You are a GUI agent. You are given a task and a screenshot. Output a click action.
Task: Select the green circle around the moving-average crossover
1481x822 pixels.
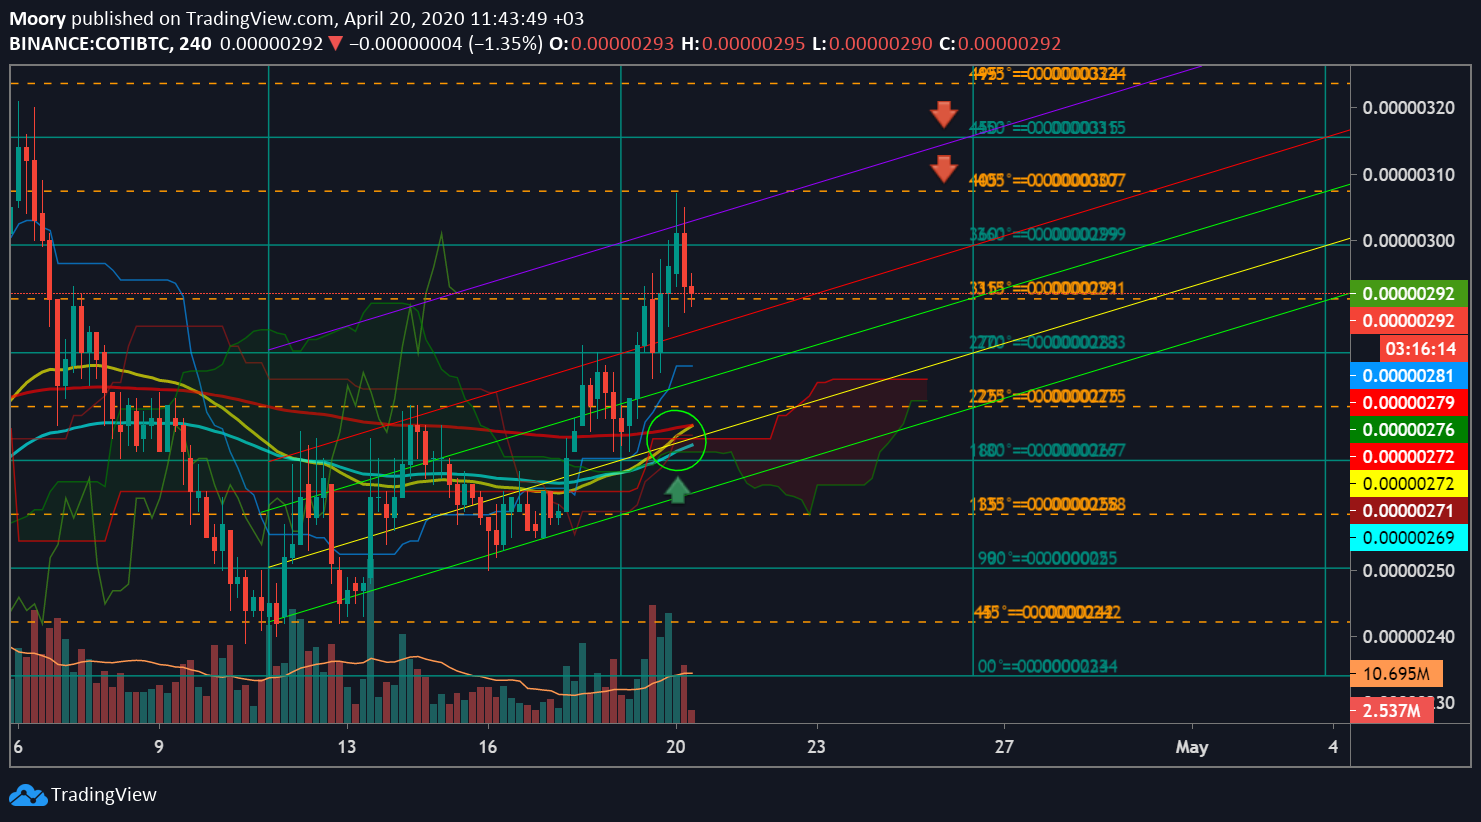coord(676,440)
